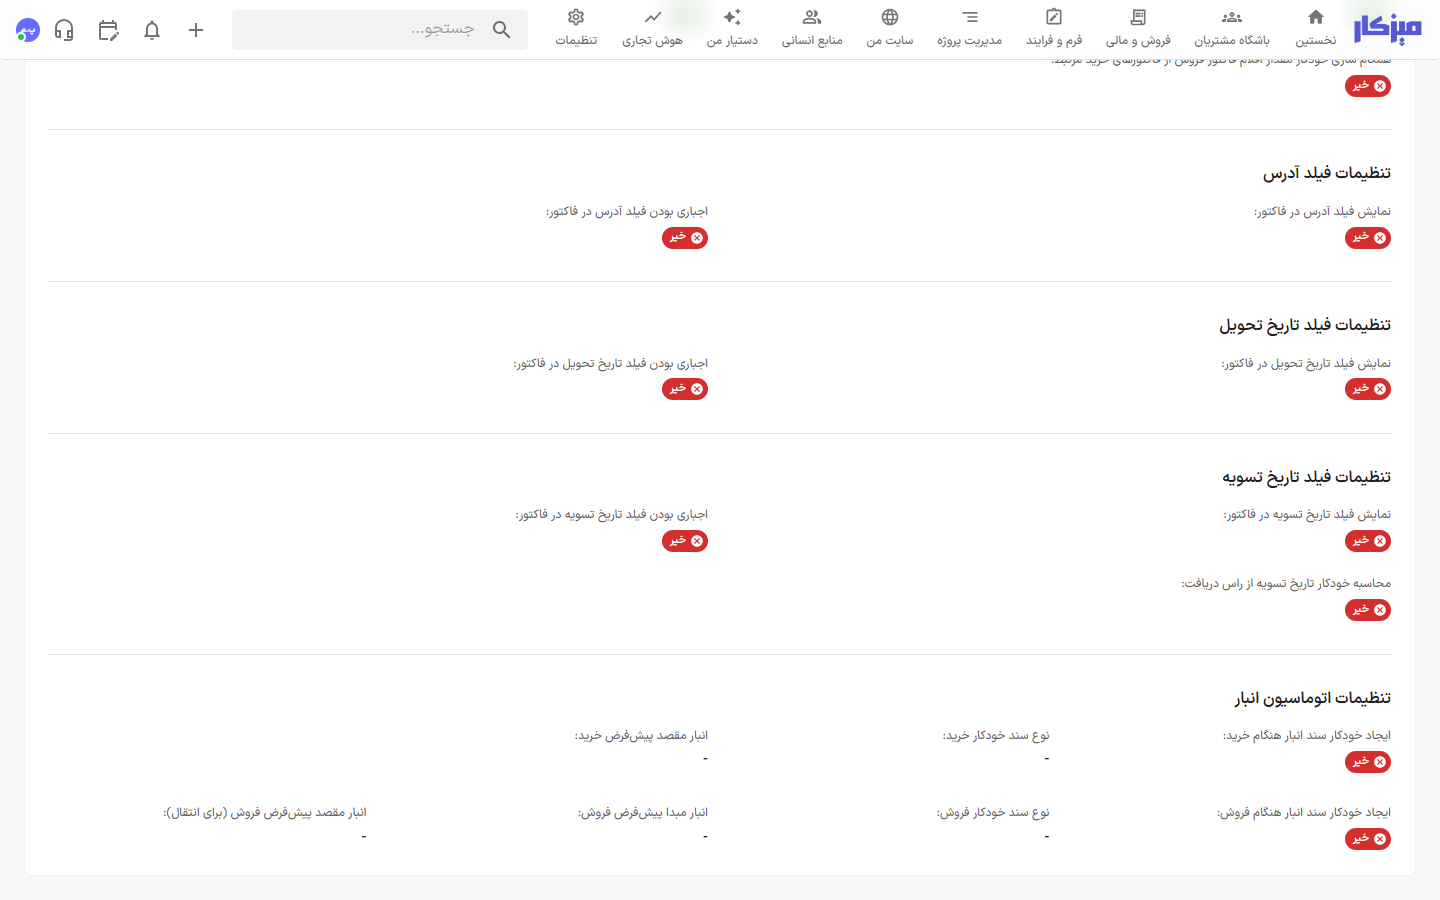Focus the جستجو search field

pos(380,30)
